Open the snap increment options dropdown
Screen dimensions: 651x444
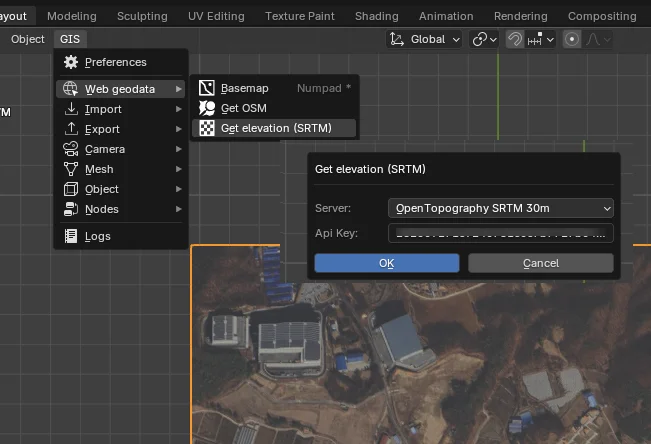pyautogui.click(x=540, y=39)
